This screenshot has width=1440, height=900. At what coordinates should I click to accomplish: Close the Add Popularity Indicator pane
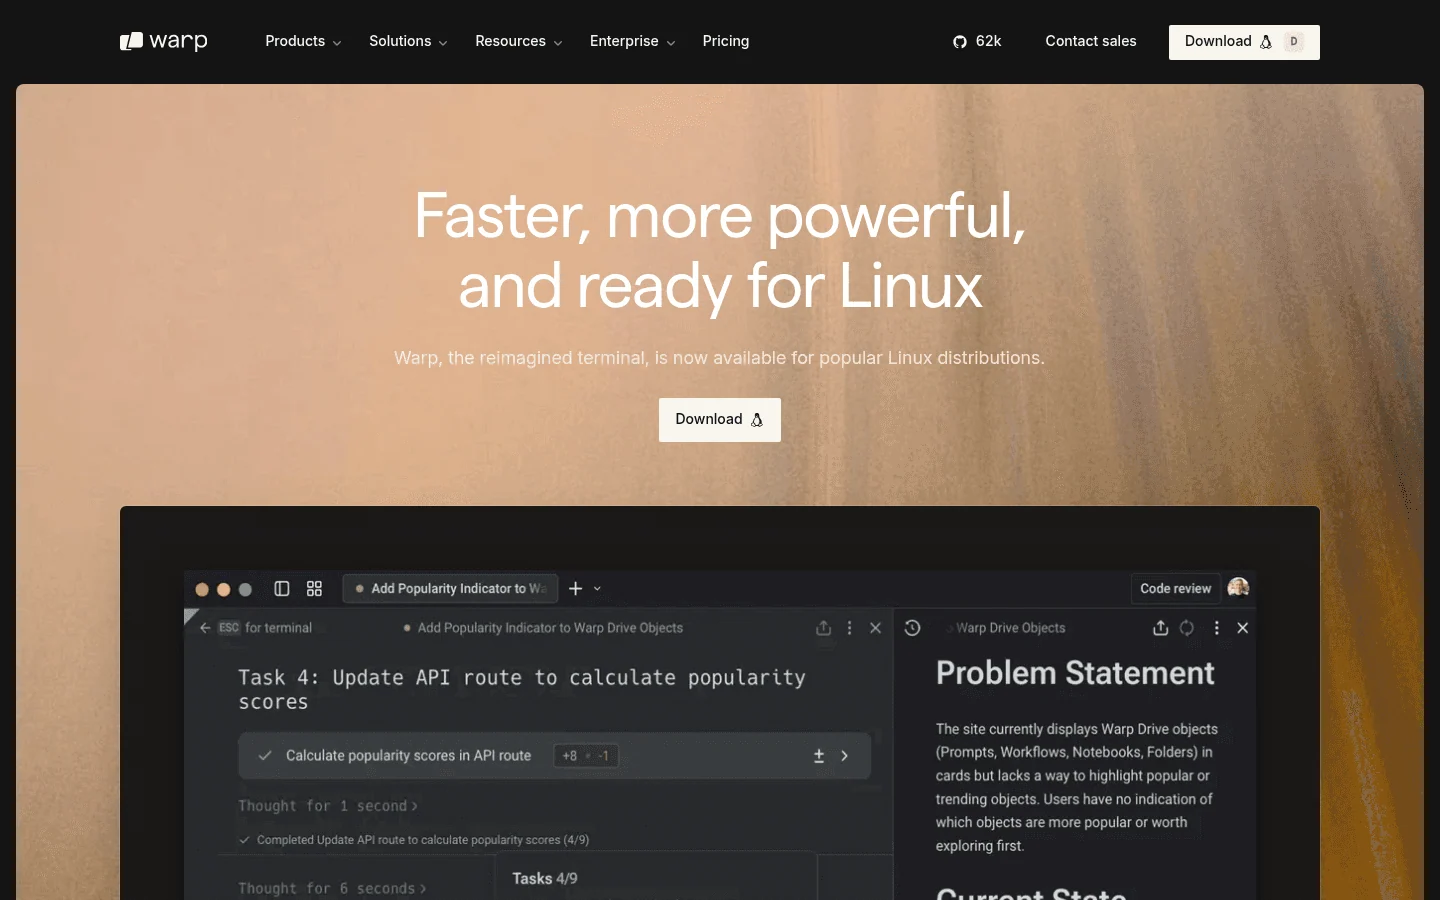[876, 628]
